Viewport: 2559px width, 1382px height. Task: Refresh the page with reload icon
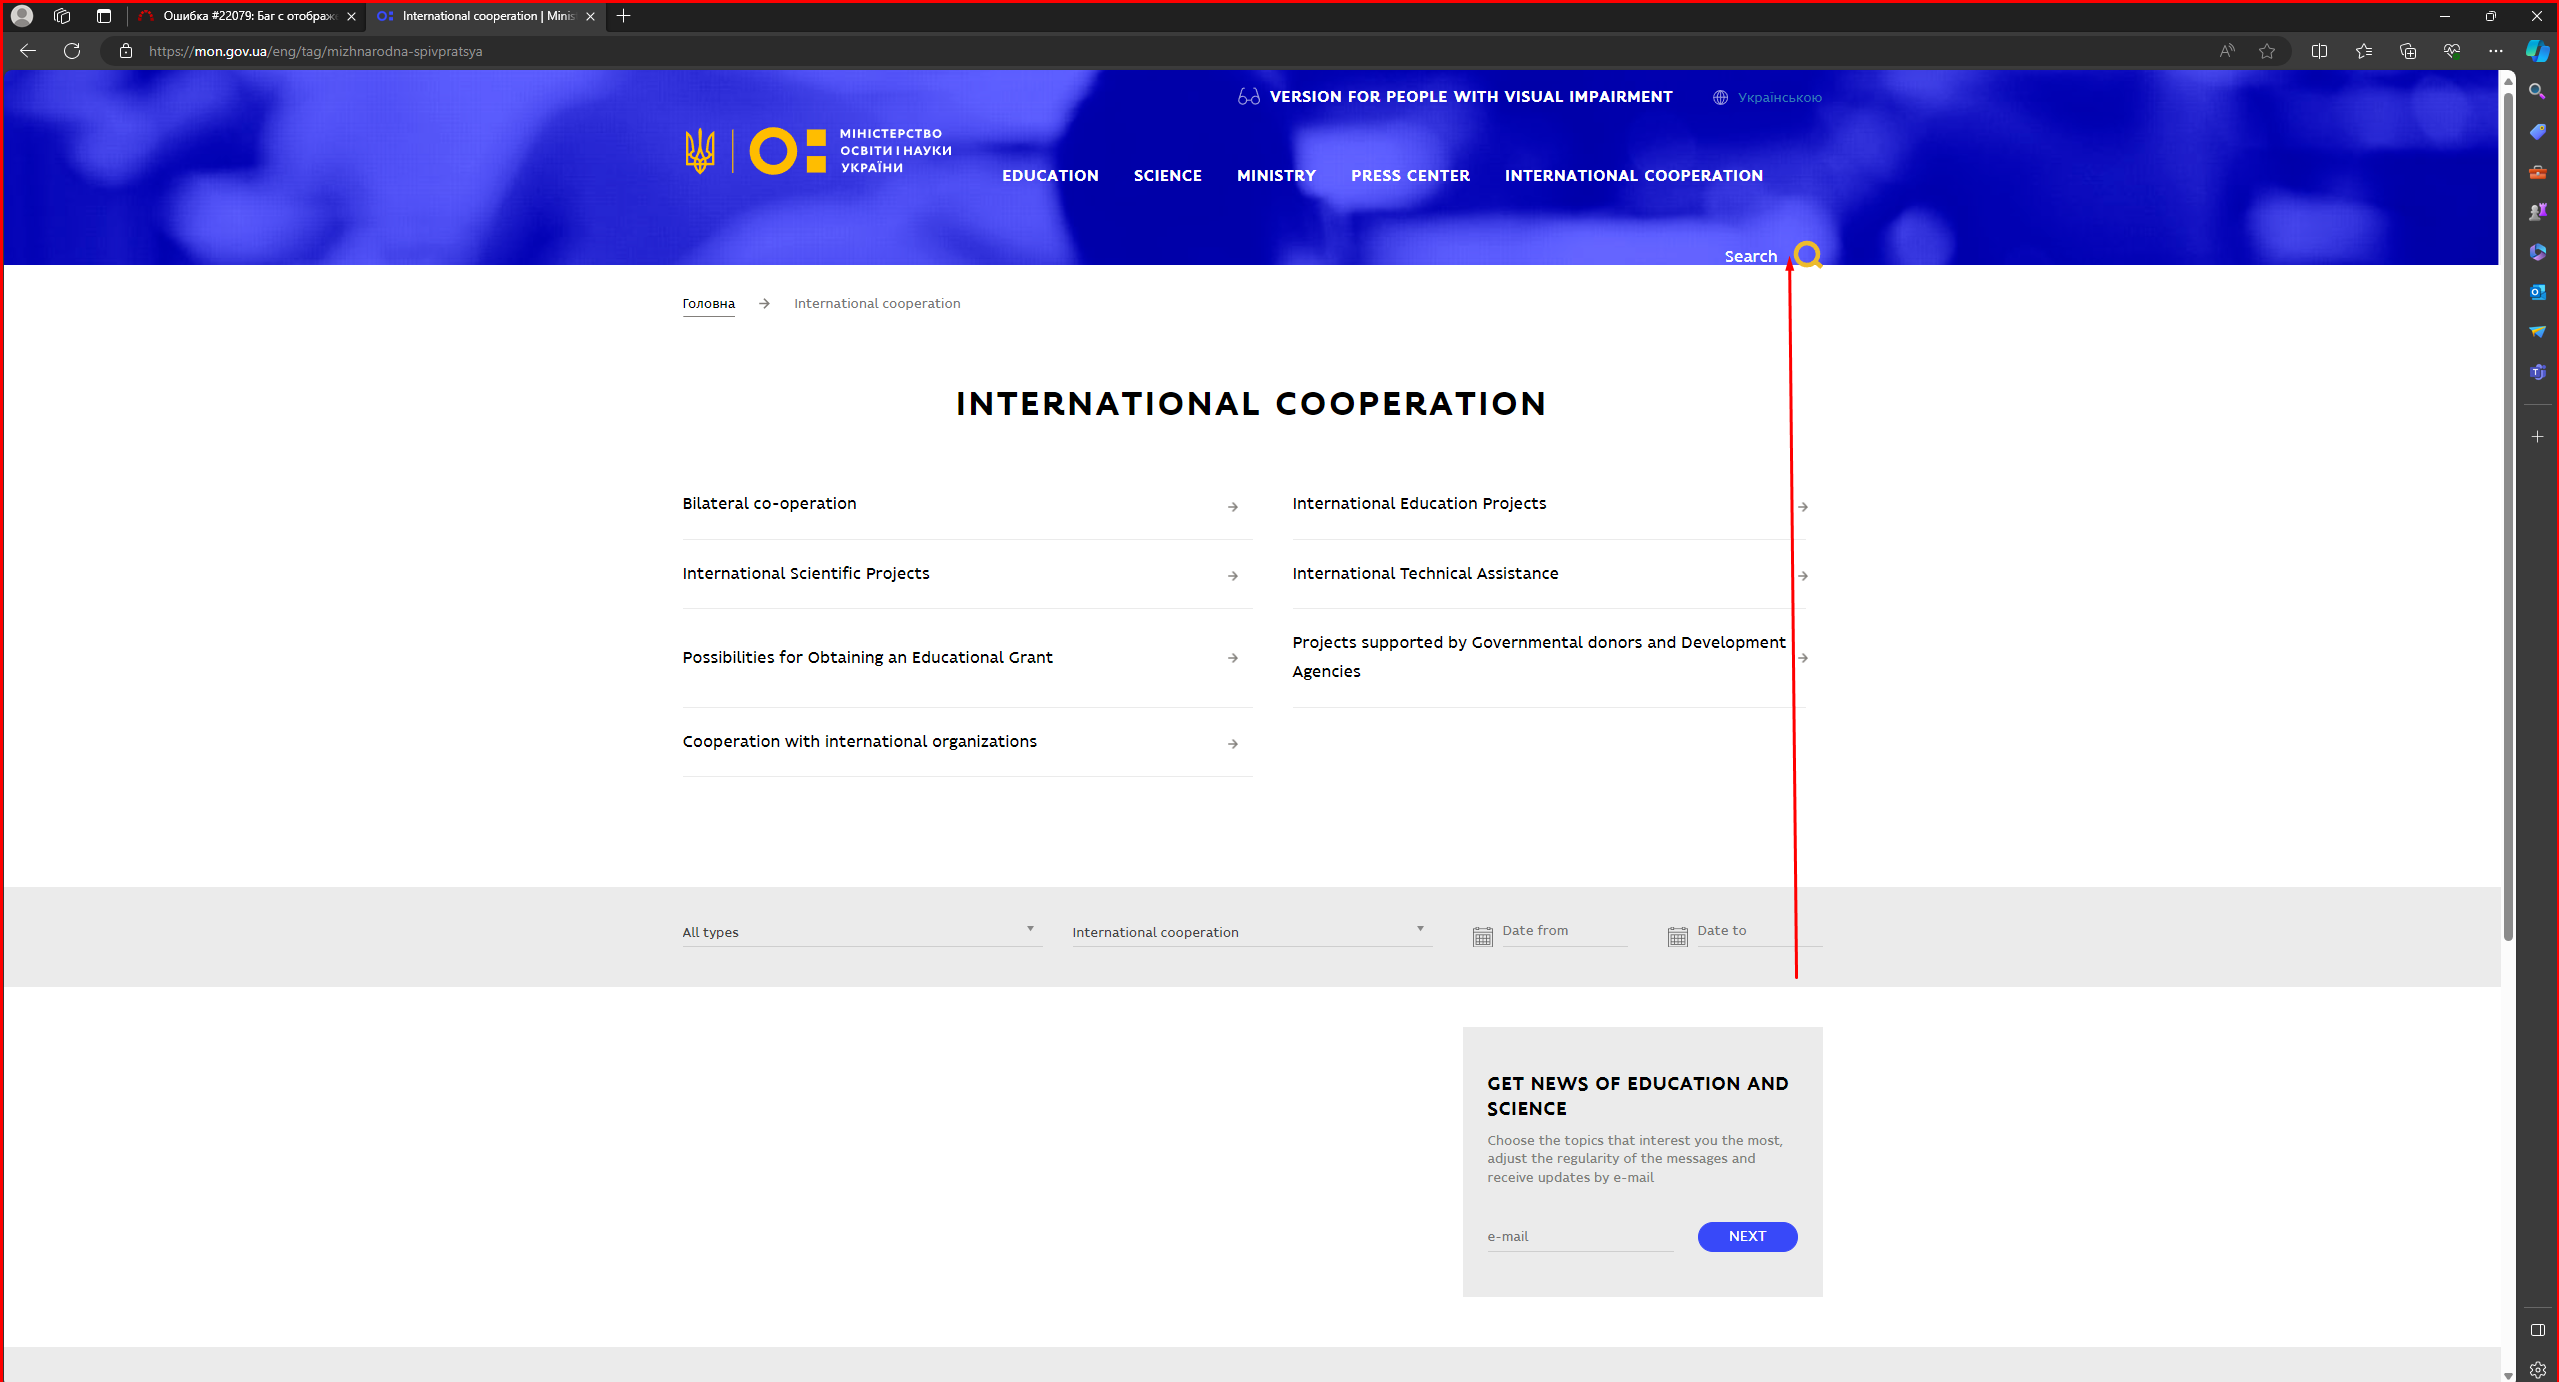[x=72, y=51]
